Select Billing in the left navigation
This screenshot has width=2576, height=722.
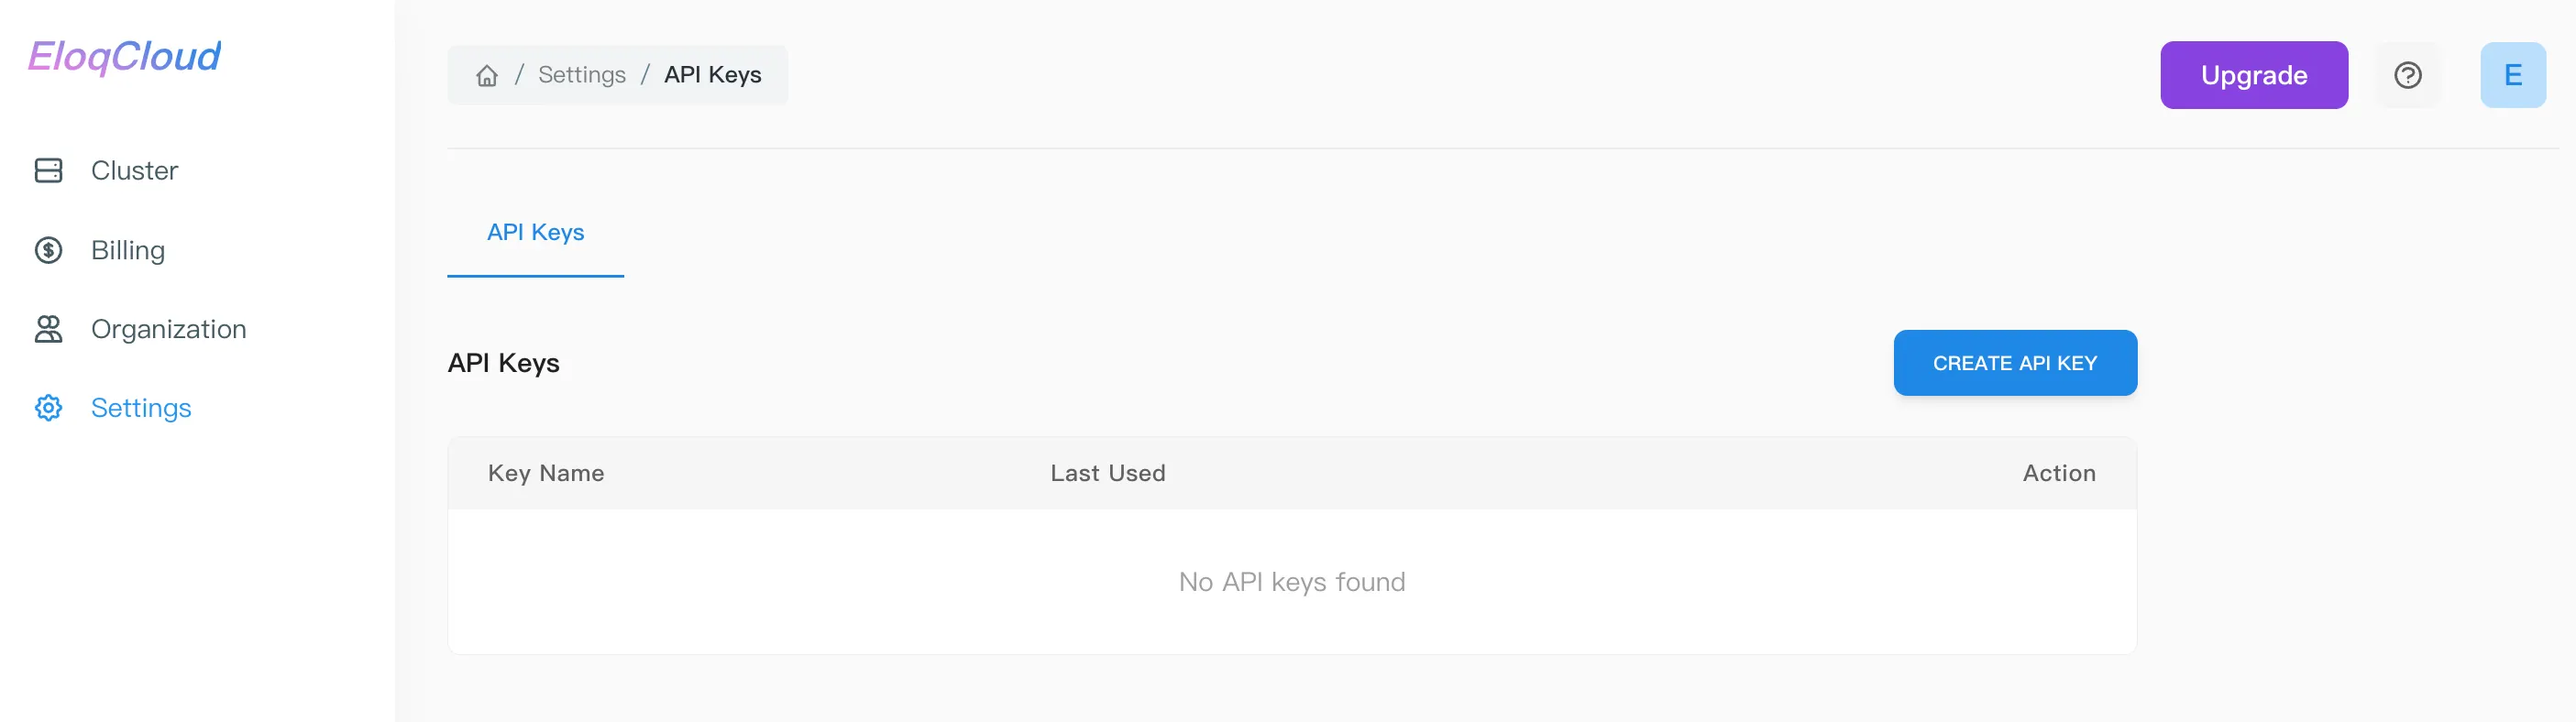(x=128, y=250)
